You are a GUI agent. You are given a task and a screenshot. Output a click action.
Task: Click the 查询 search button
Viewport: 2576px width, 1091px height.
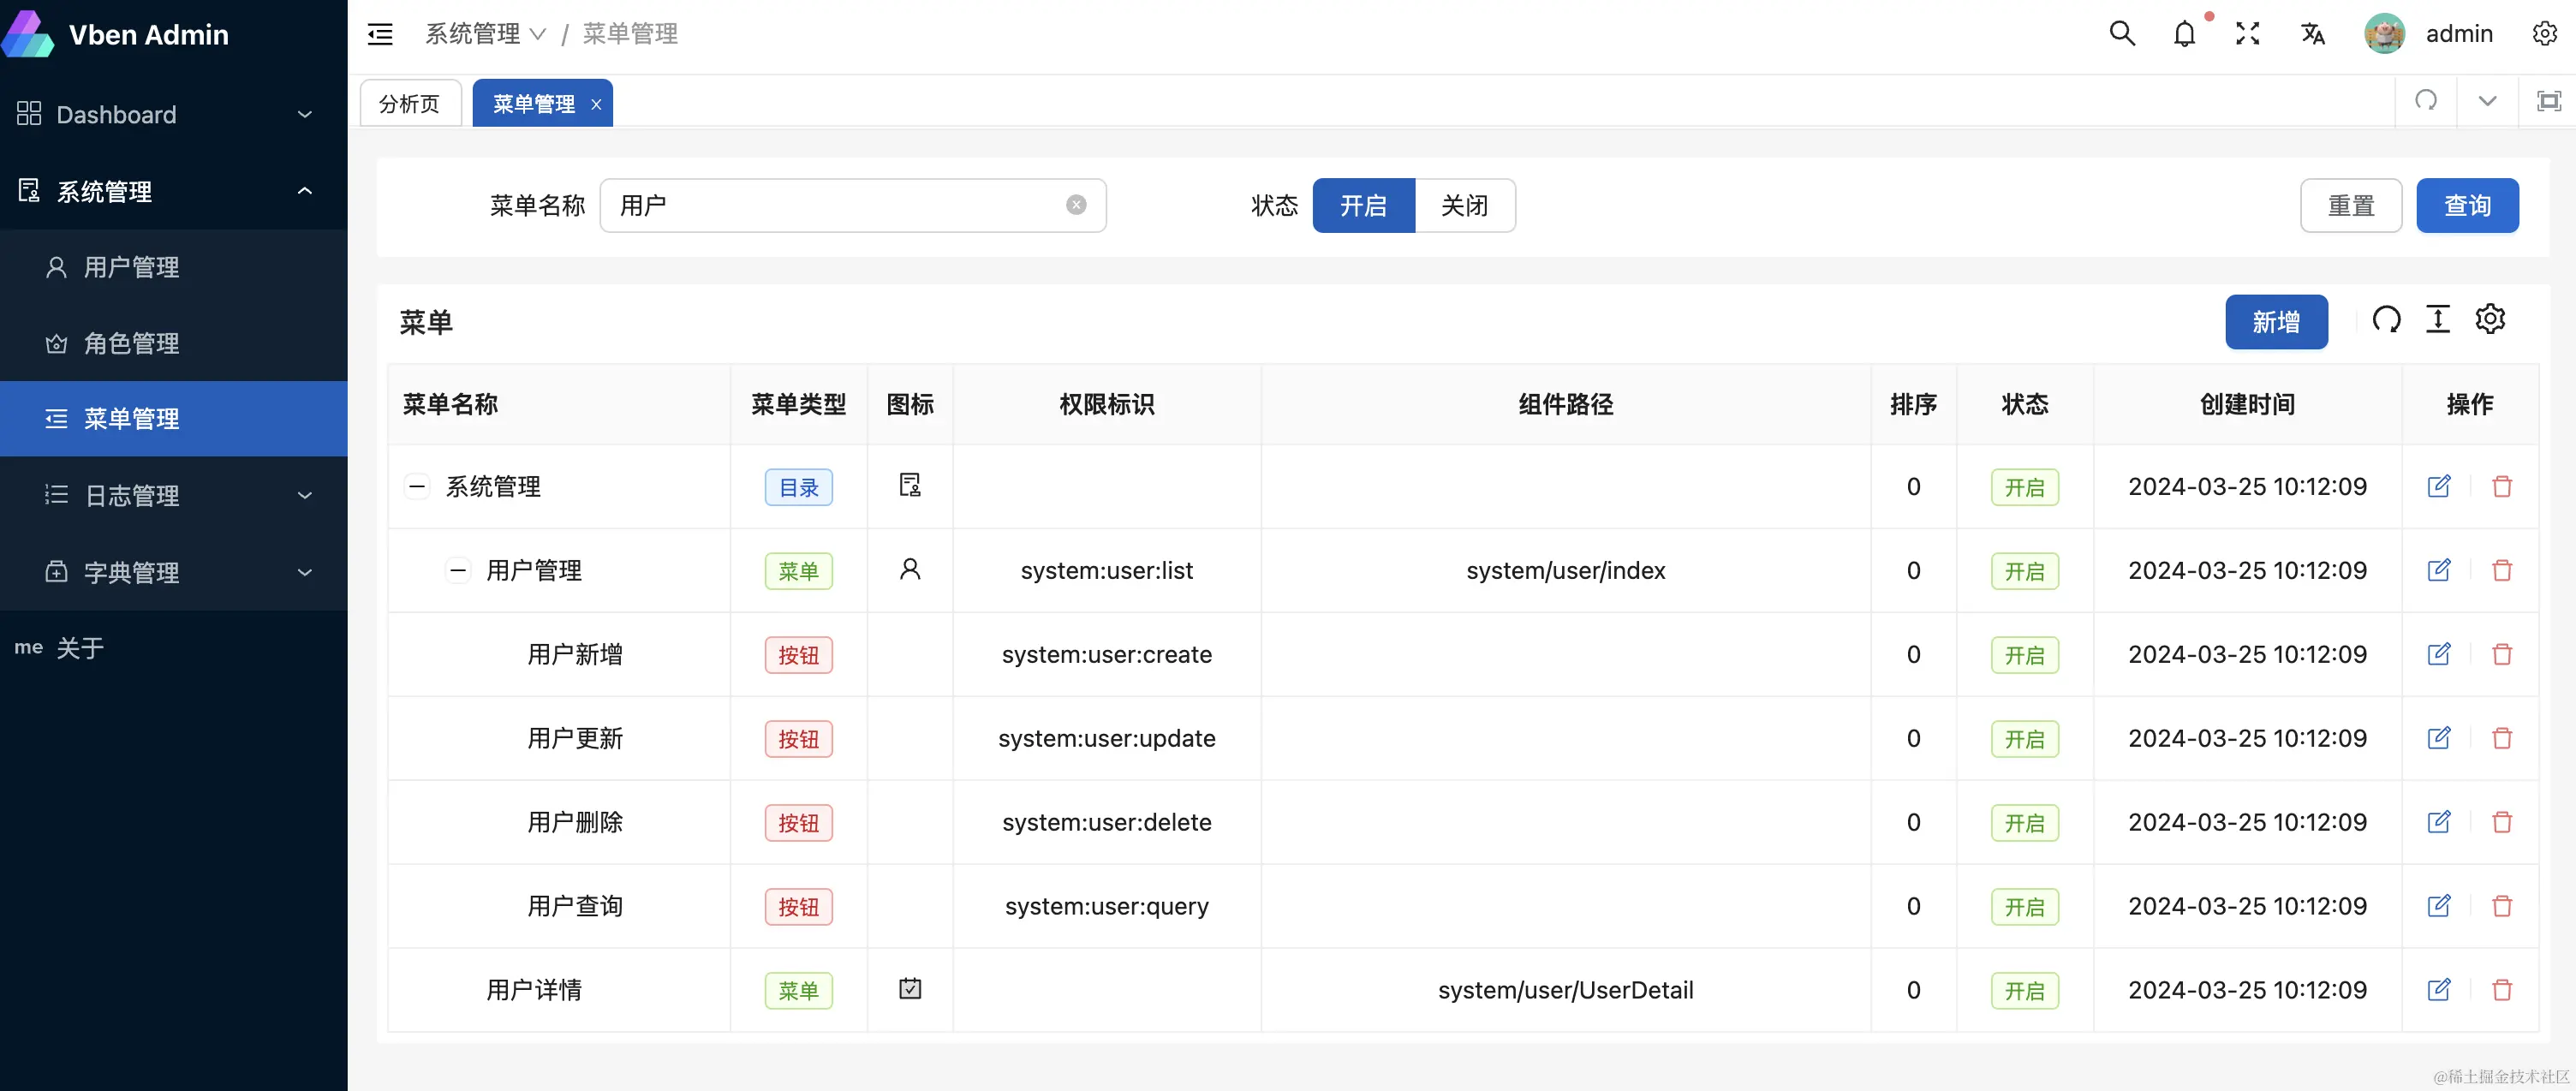[x=2467, y=206]
